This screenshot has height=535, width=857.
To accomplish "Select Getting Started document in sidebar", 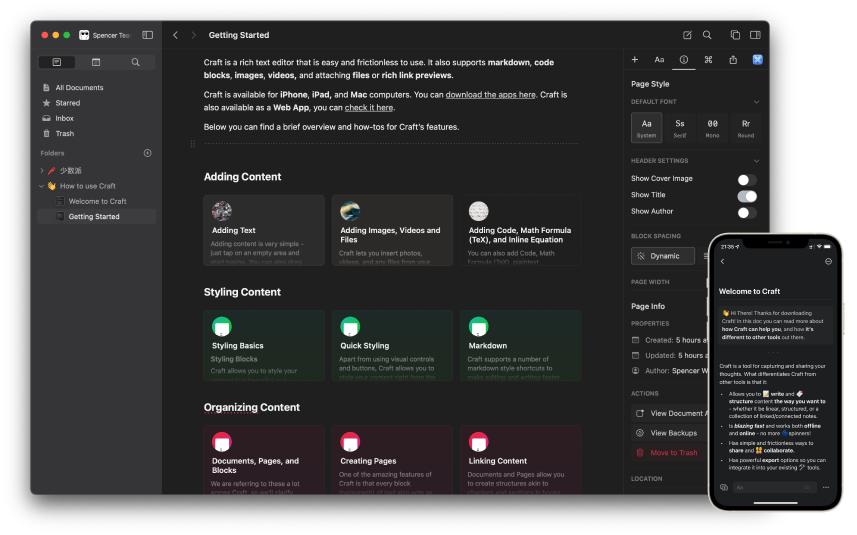I will (97, 216).
